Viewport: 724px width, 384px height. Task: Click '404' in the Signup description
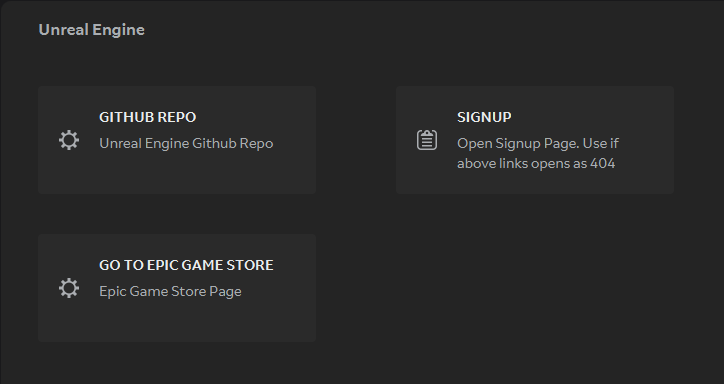603,163
